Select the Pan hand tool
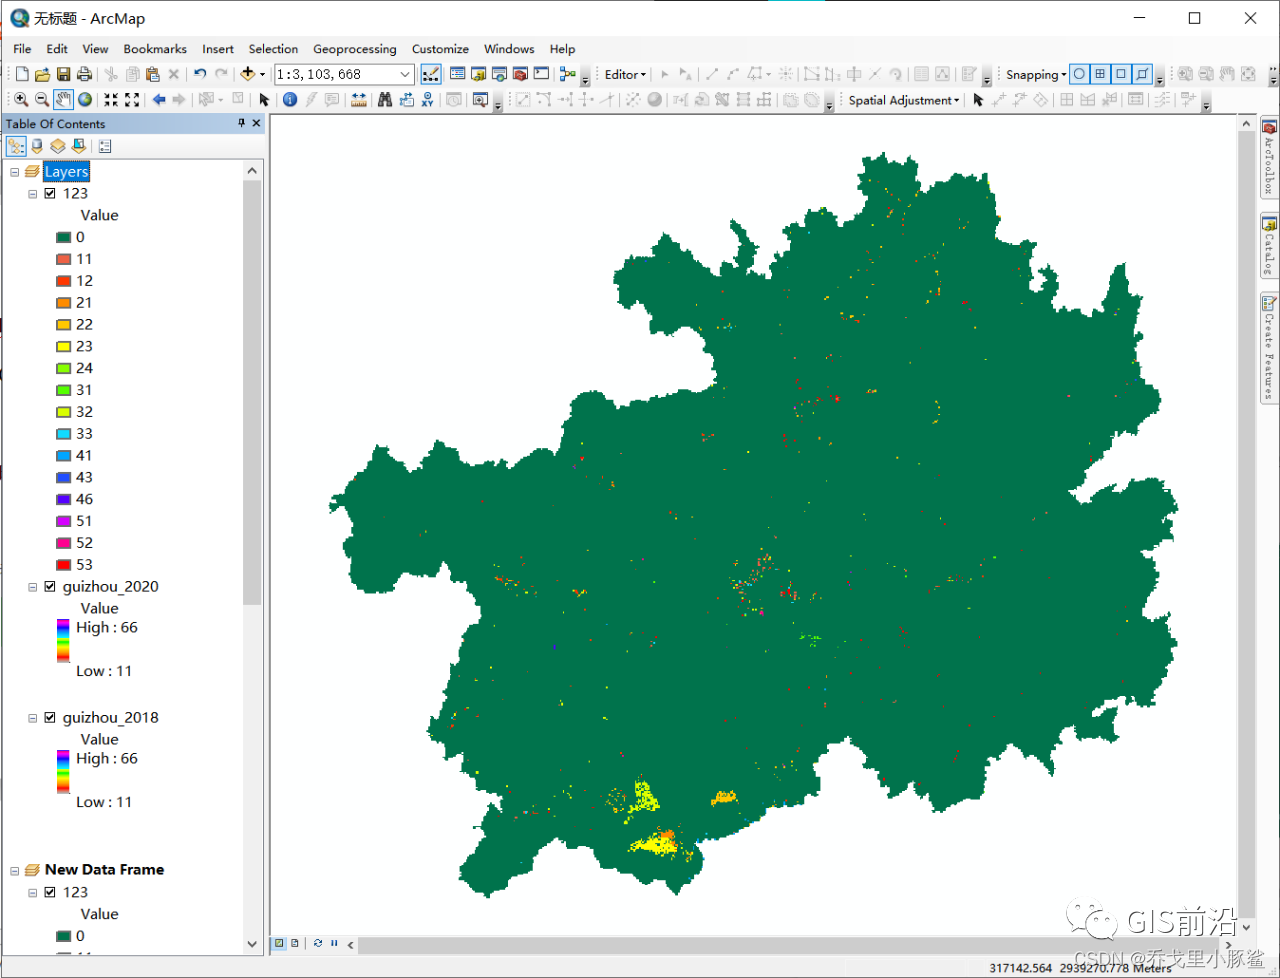The height and width of the screenshot is (978, 1280). pos(63,100)
